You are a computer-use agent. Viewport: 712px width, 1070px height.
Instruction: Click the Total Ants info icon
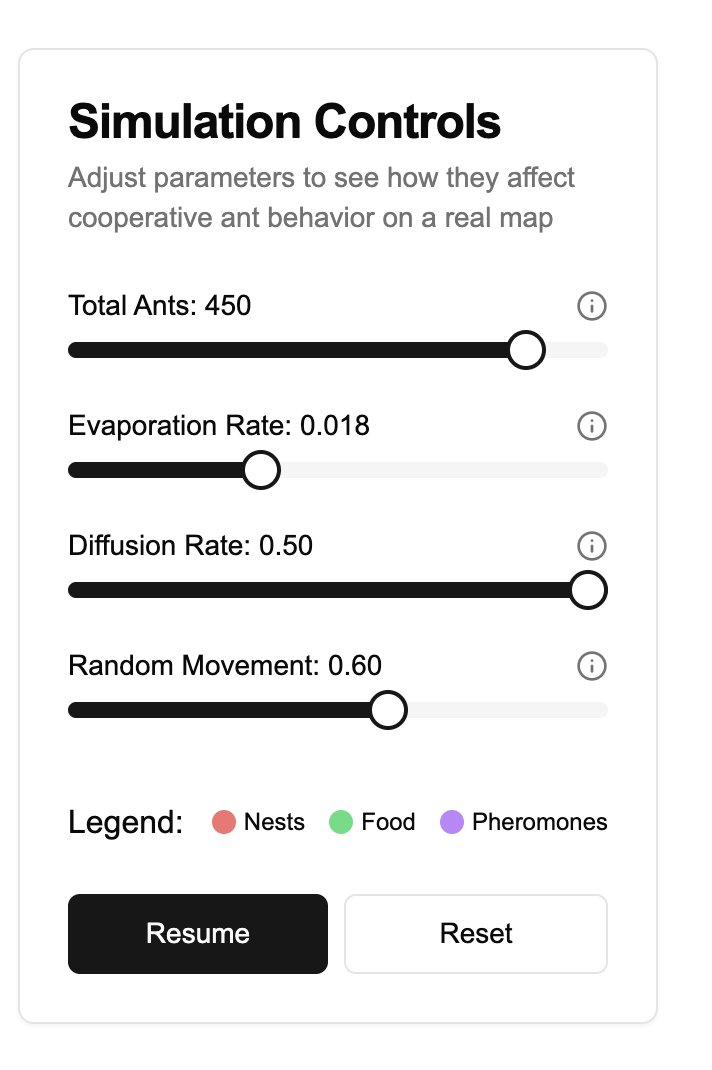(x=591, y=306)
